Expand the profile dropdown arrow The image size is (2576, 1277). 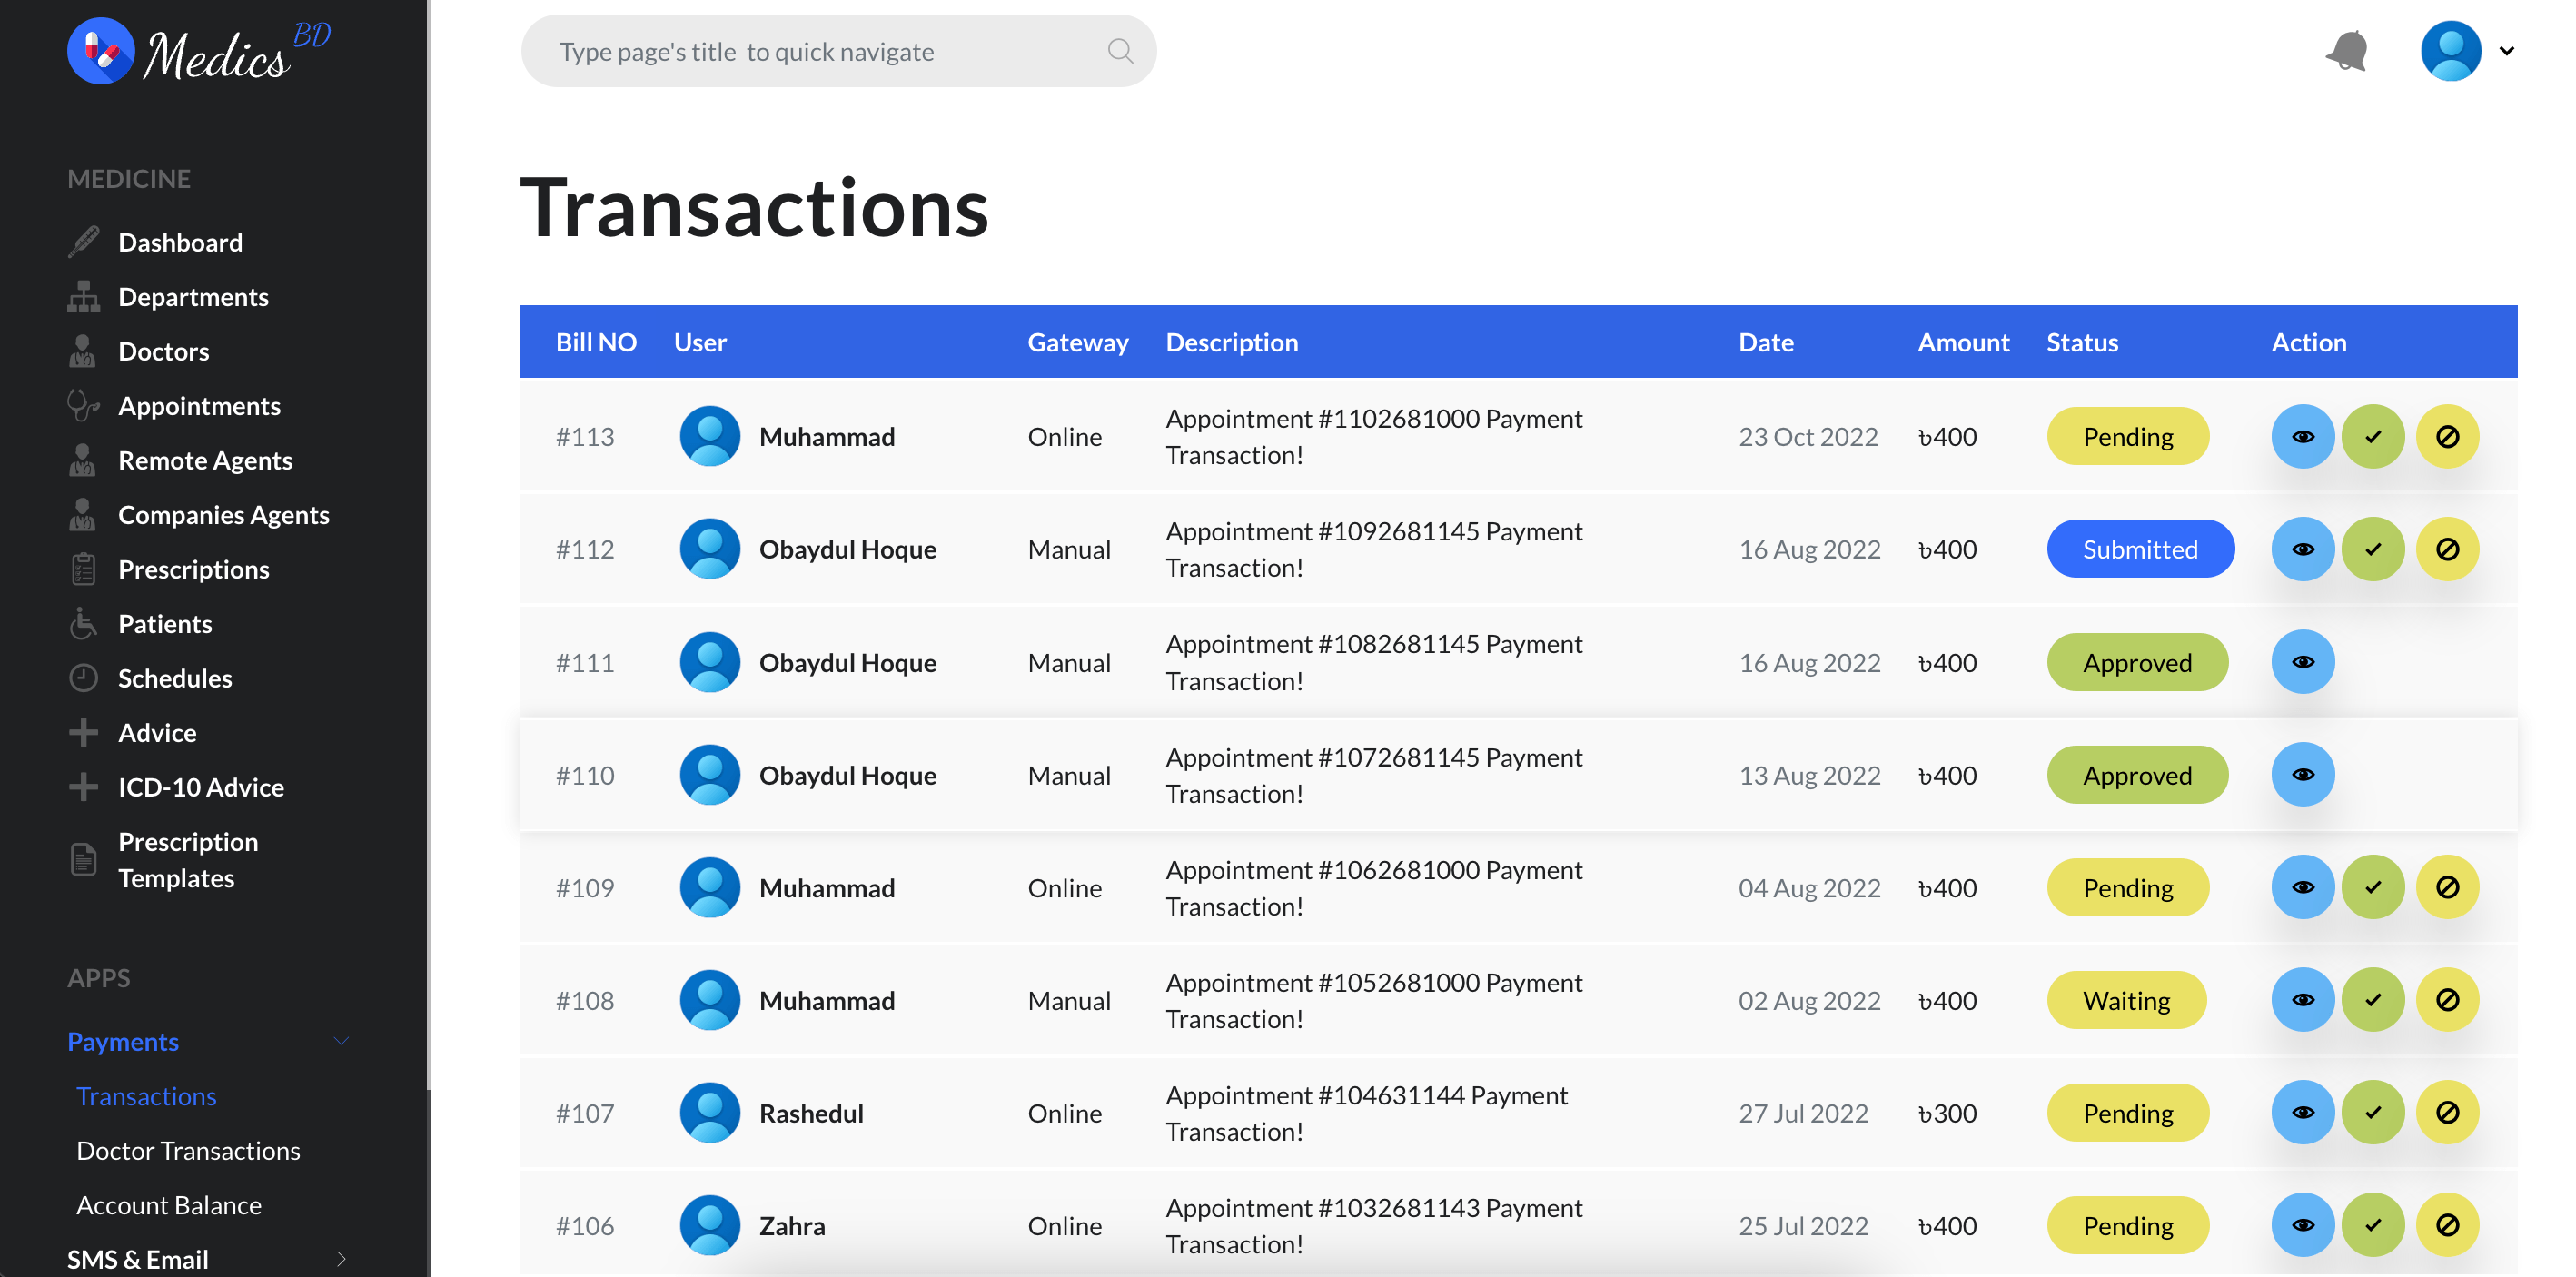tap(2506, 51)
